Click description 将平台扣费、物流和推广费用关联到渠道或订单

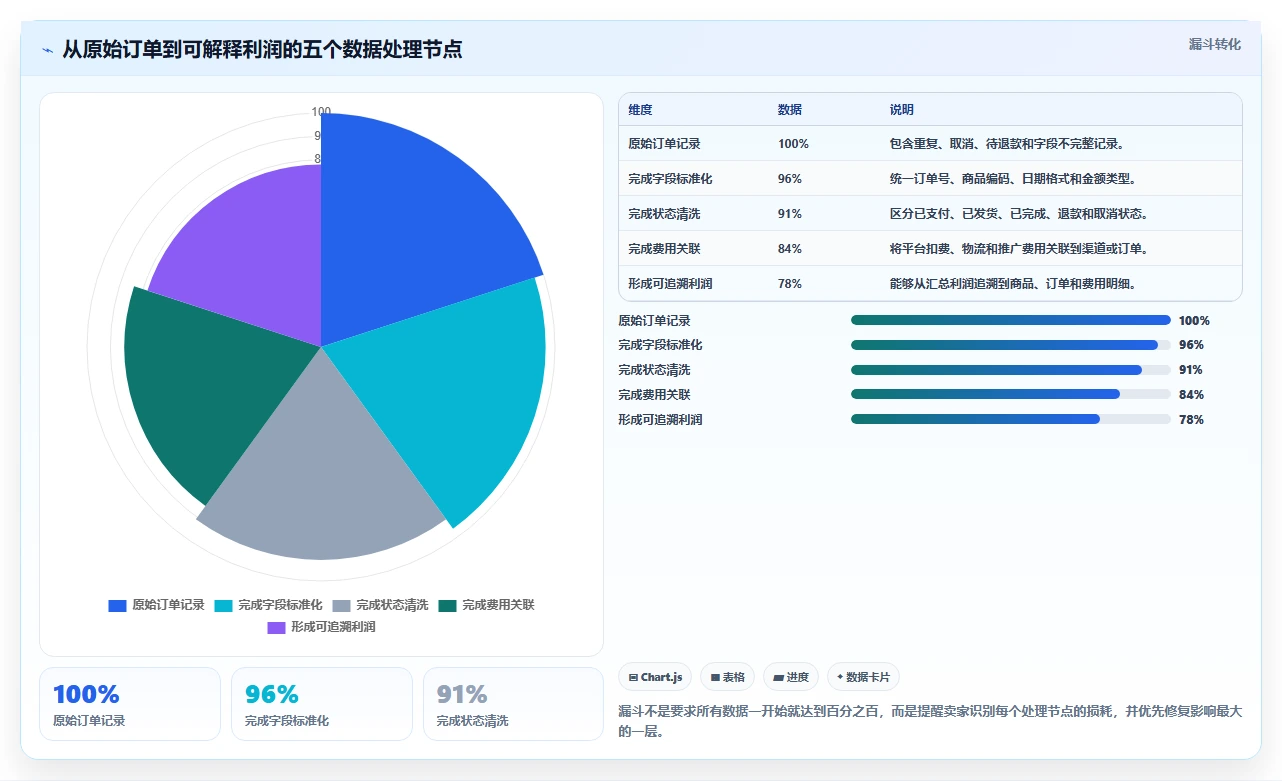(x=1020, y=249)
